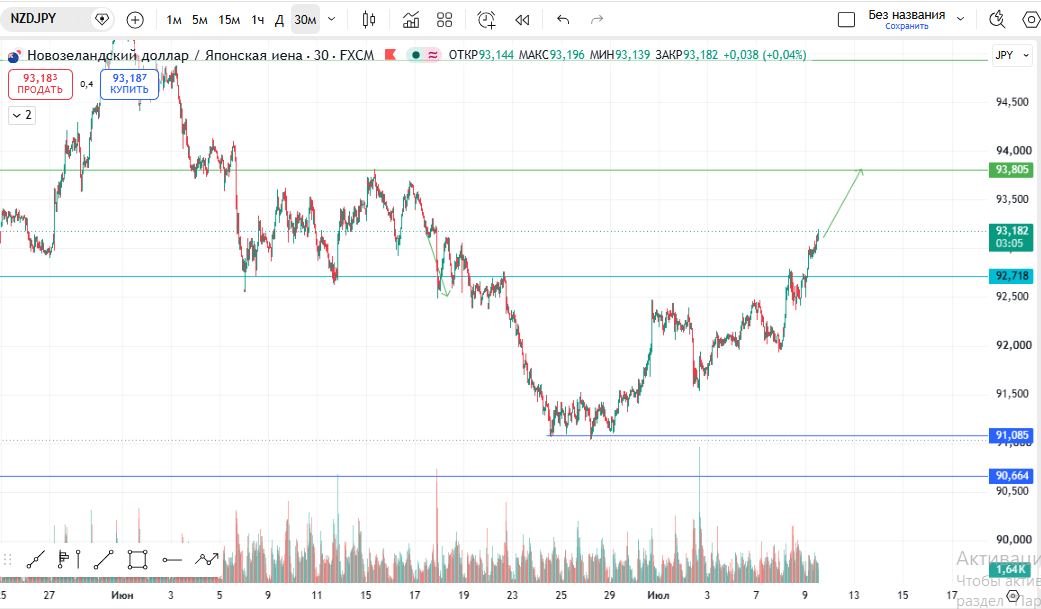The width and height of the screenshot is (1041, 609).
Task: Collapse the indicator legend with '2' chevron
Action: (x=22, y=115)
